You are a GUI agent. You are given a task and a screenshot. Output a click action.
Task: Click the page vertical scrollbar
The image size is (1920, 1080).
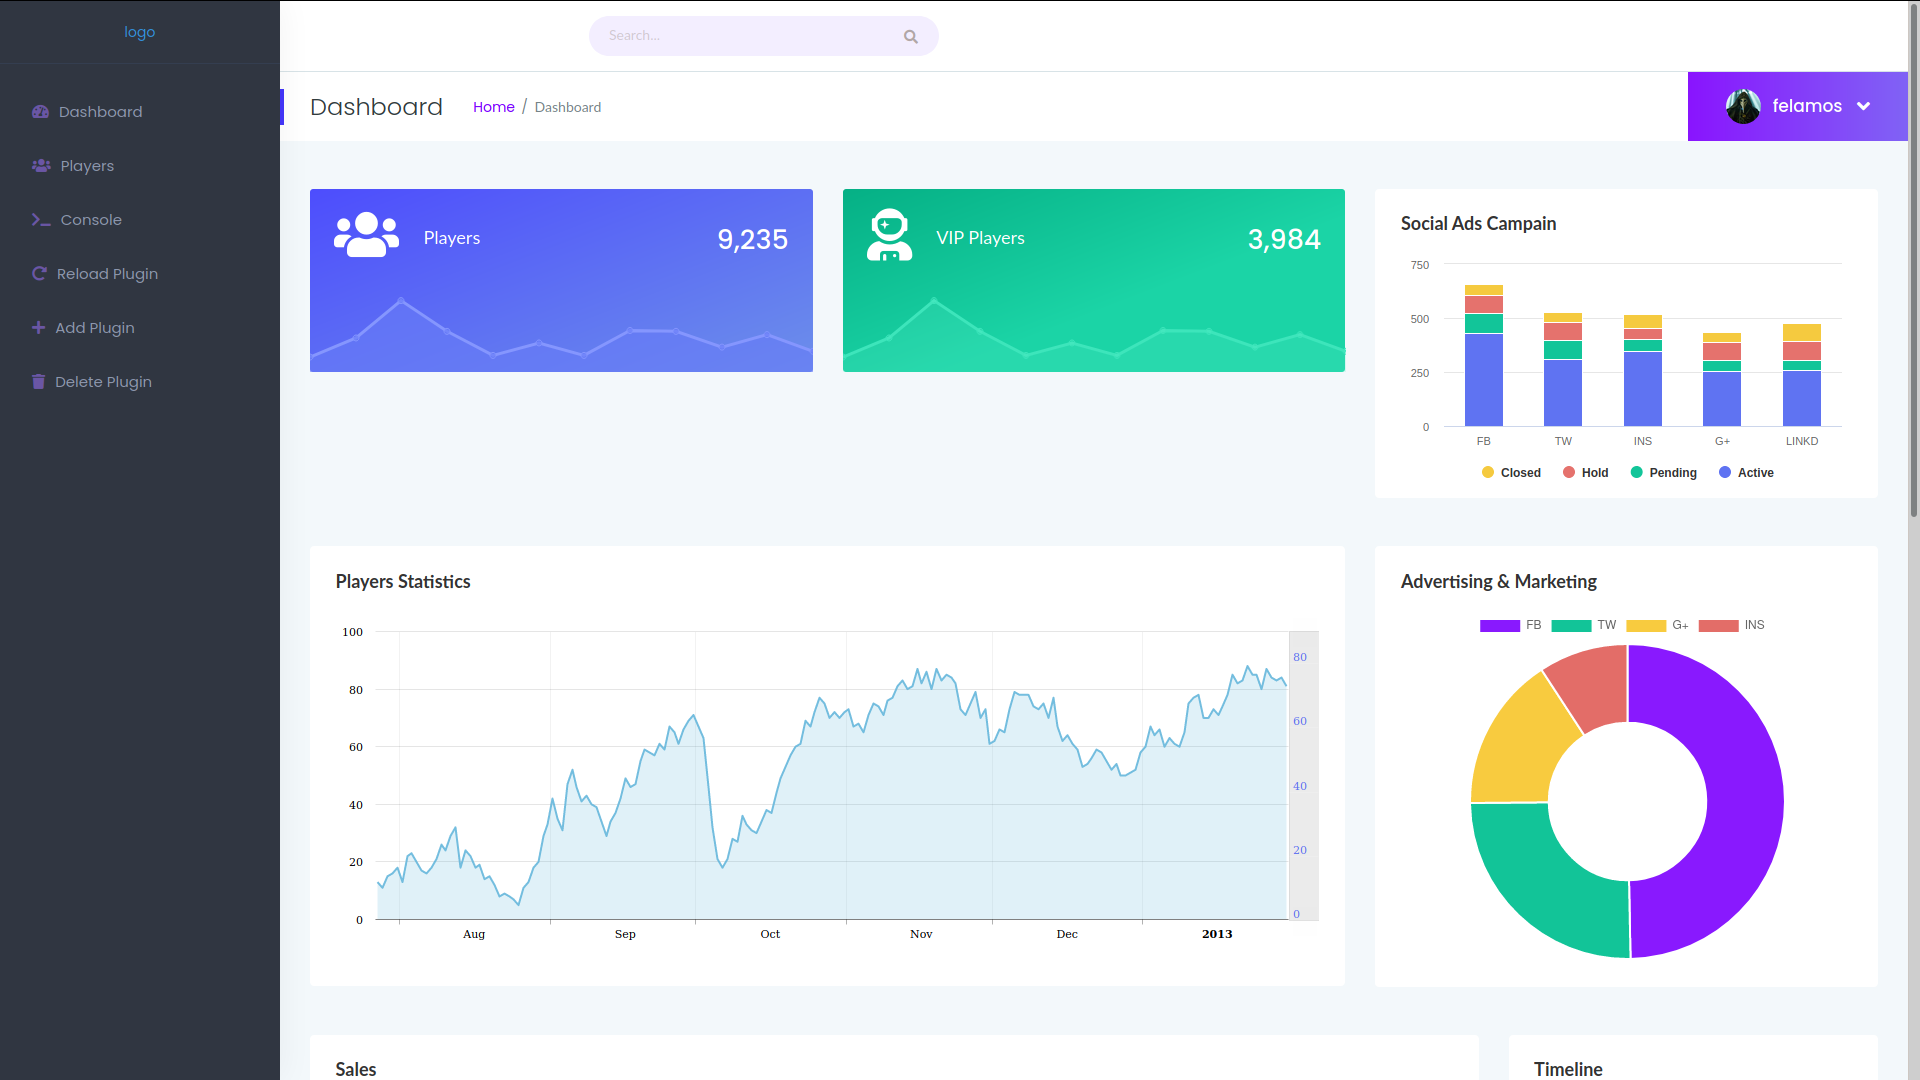click(1913, 260)
